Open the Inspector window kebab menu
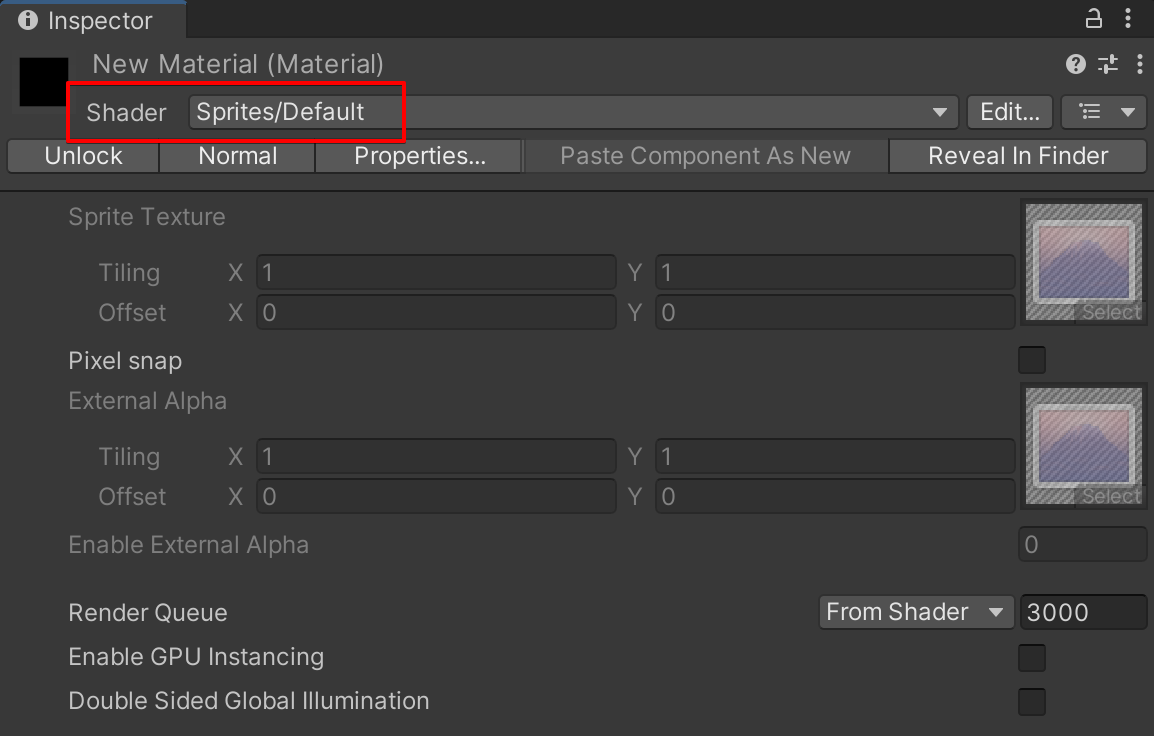Image resolution: width=1154 pixels, height=736 pixels. coord(1129,18)
